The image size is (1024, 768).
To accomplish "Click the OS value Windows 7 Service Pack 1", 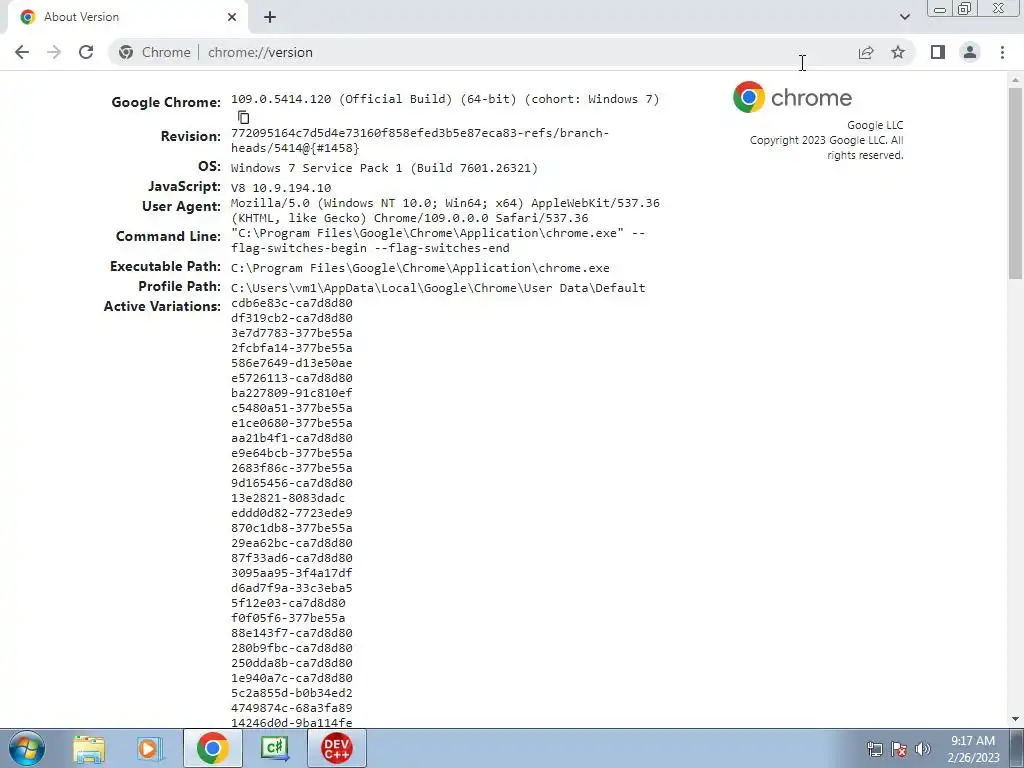I will click(384, 168).
